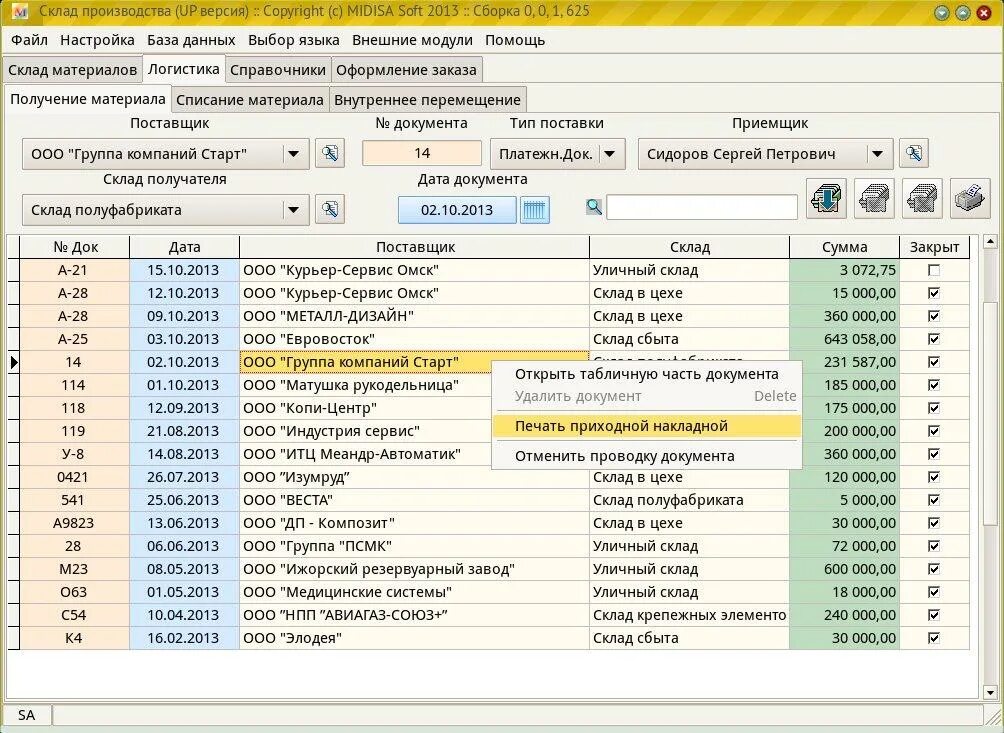Open the Настройка menu
Image resolution: width=1004 pixels, height=733 pixels.
pyautogui.click(x=97, y=40)
